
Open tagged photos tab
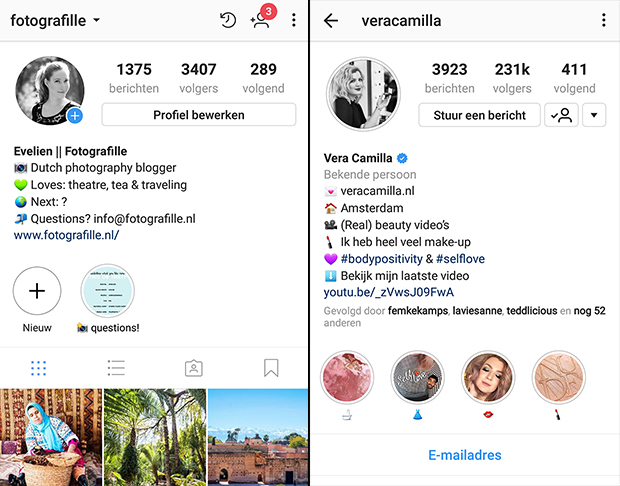tap(194, 368)
